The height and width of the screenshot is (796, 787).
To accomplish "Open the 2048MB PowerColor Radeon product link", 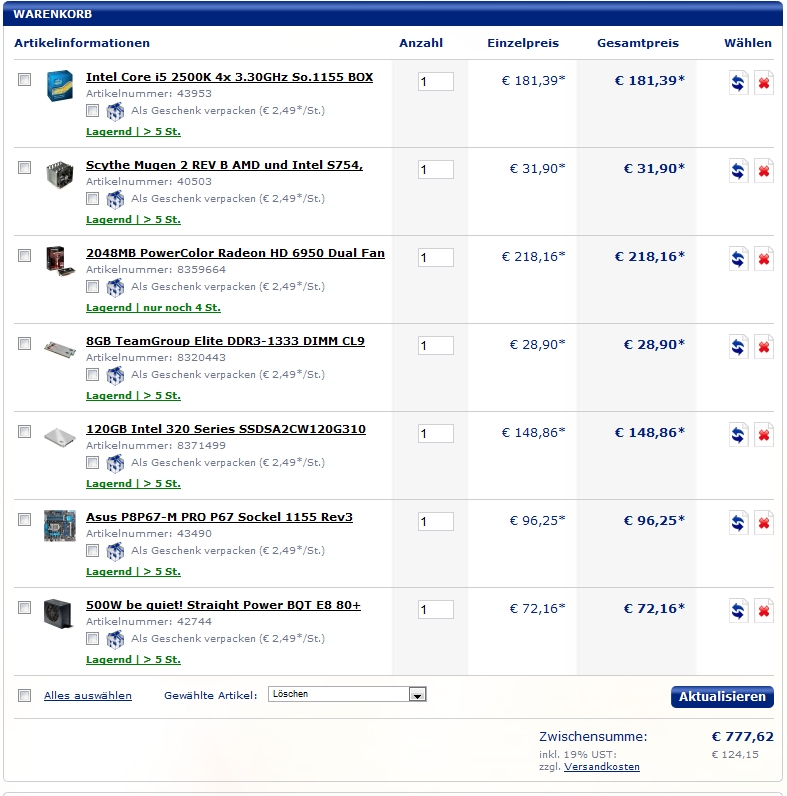I will coord(235,253).
